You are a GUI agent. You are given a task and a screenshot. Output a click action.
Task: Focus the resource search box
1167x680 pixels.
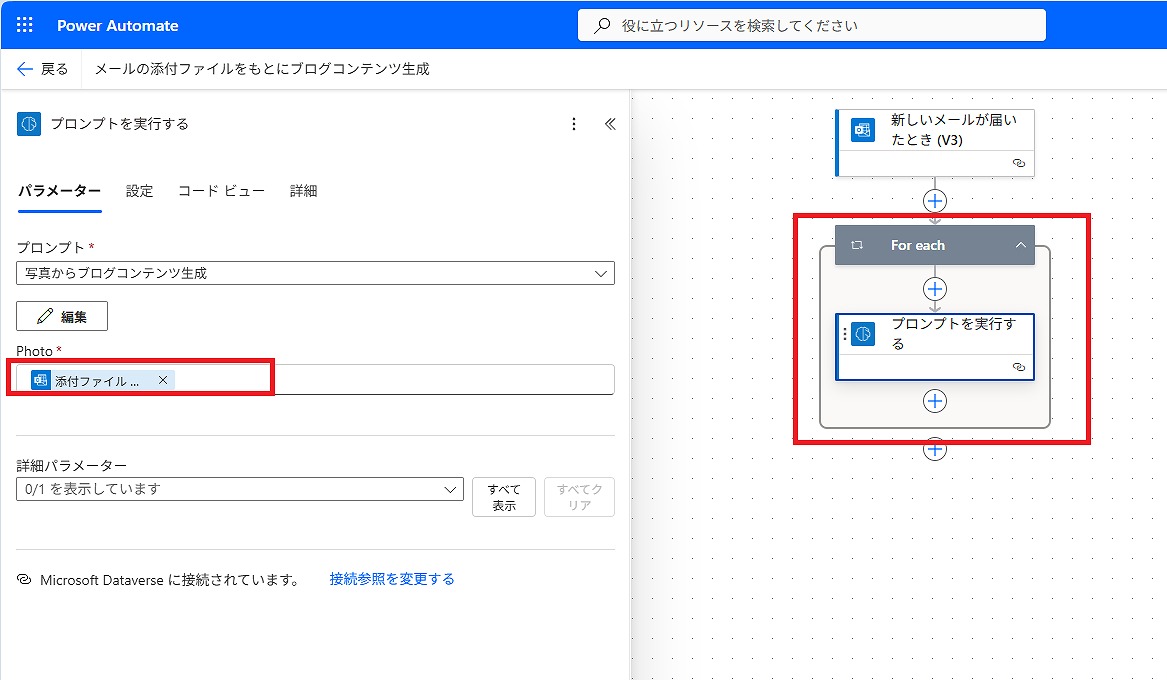812,26
